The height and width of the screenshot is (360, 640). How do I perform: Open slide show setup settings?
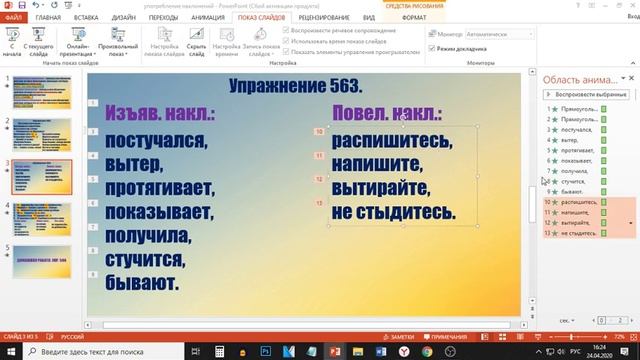(164, 42)
